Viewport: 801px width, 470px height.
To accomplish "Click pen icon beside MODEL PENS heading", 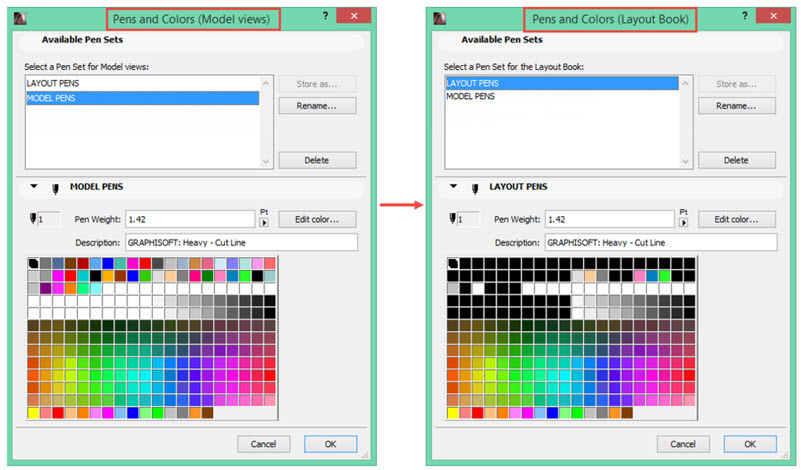I will pos(55,189).
